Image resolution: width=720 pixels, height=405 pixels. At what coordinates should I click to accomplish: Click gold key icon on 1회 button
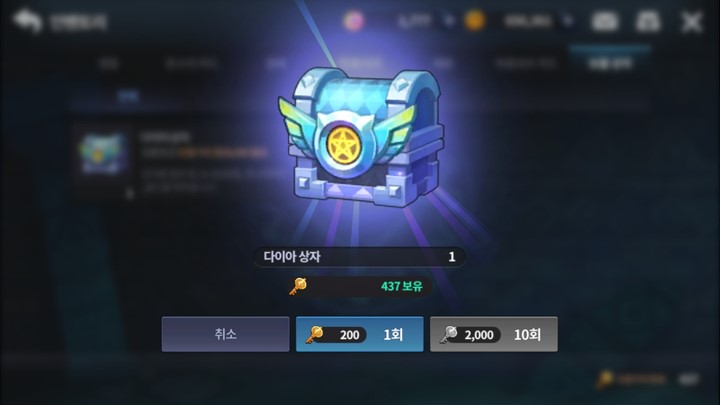pos(315,334)
